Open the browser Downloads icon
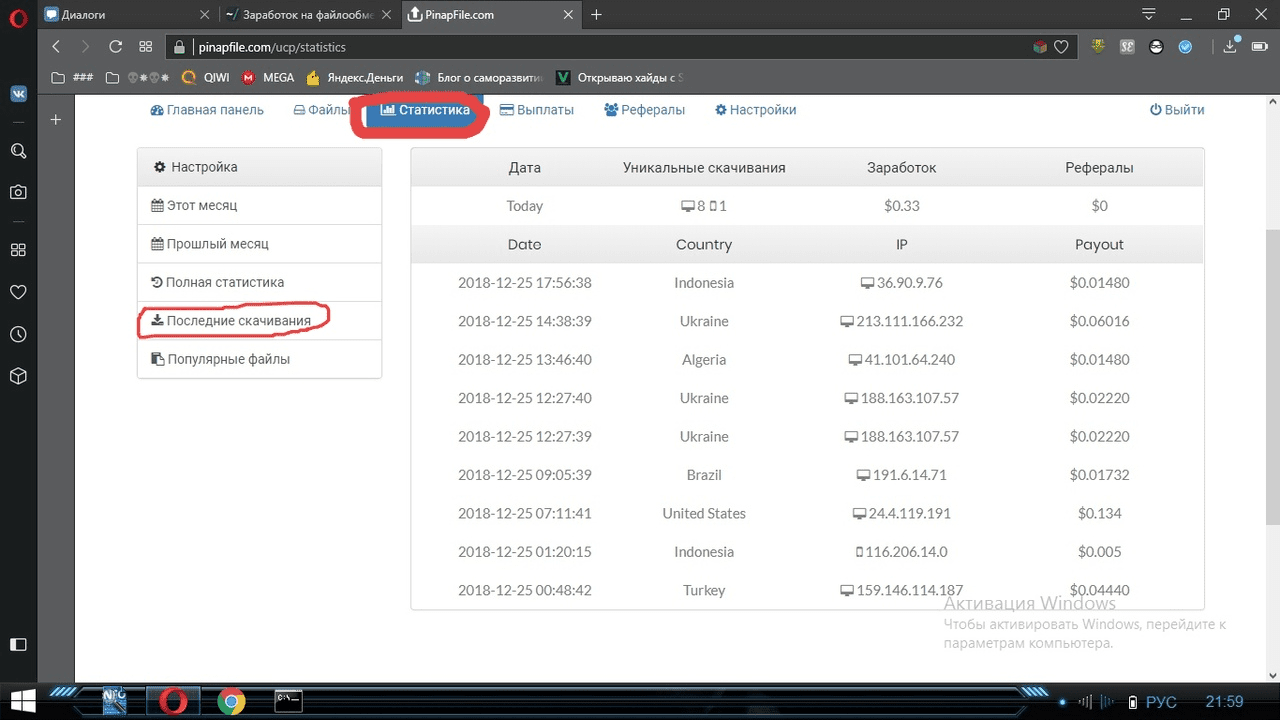1280x720 pixels. 1230,47
